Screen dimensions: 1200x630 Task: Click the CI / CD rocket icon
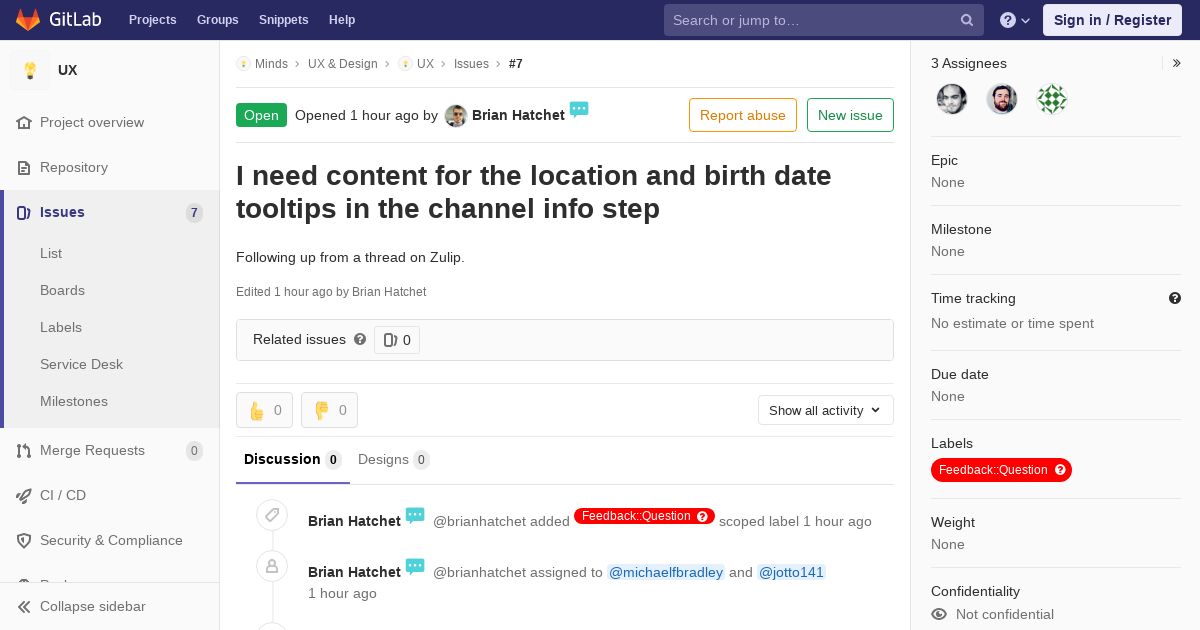click(24, 495)
